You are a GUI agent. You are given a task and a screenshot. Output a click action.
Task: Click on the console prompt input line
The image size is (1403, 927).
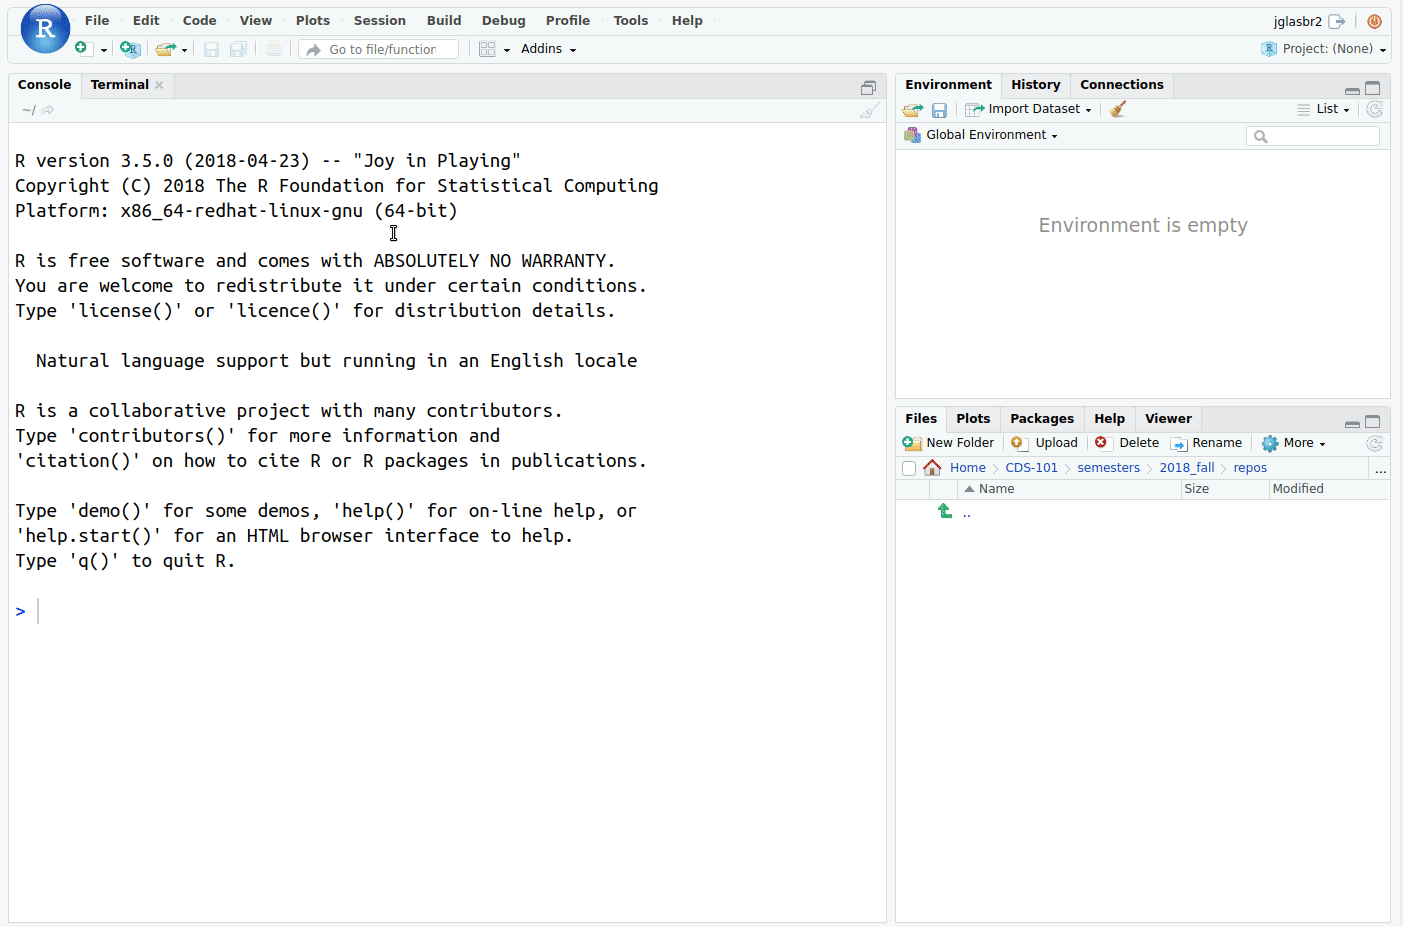447,611
